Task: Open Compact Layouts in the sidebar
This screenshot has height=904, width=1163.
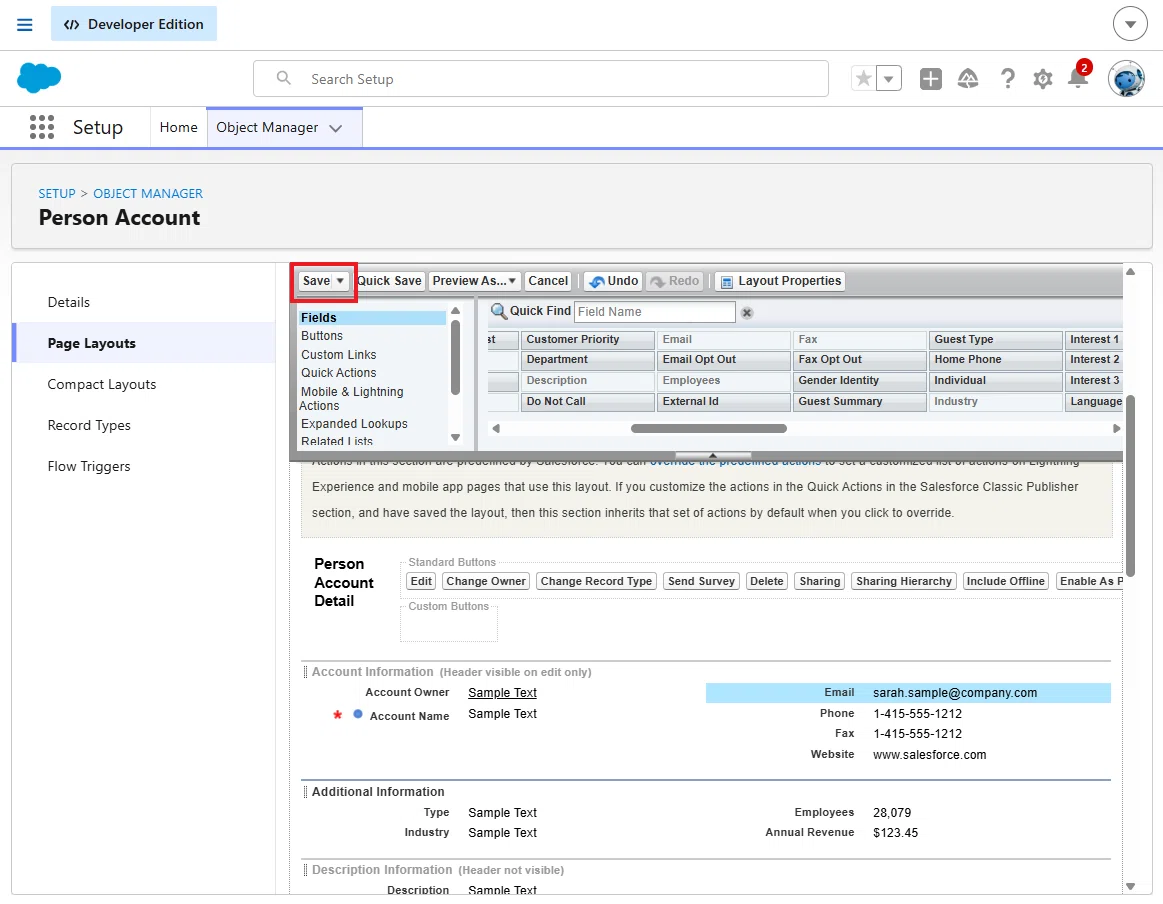Action: pos(102,385)
